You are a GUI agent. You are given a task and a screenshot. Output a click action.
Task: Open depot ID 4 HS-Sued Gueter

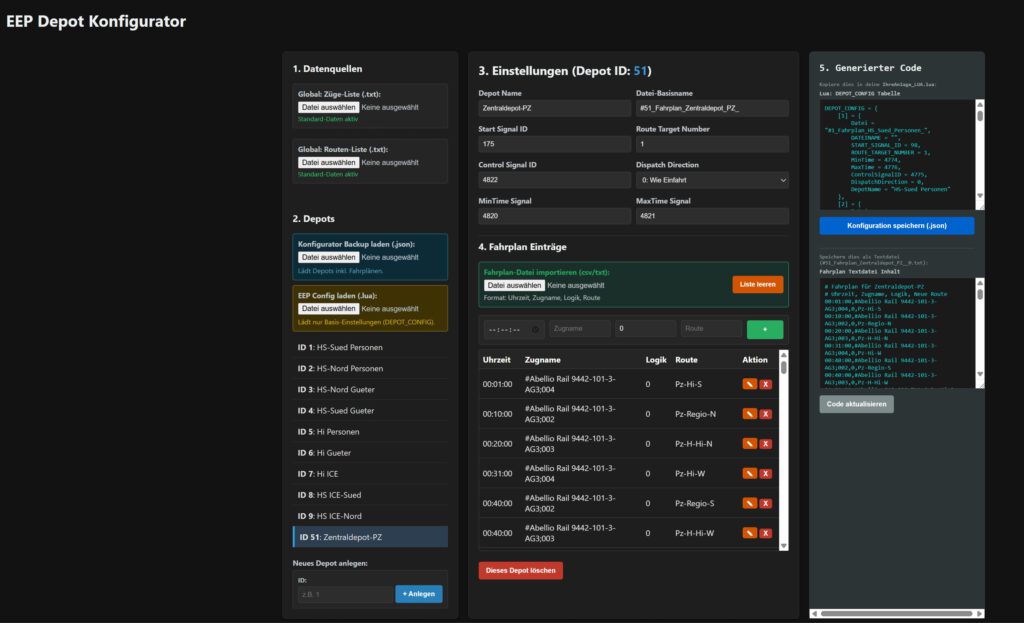tap(370, 411)
